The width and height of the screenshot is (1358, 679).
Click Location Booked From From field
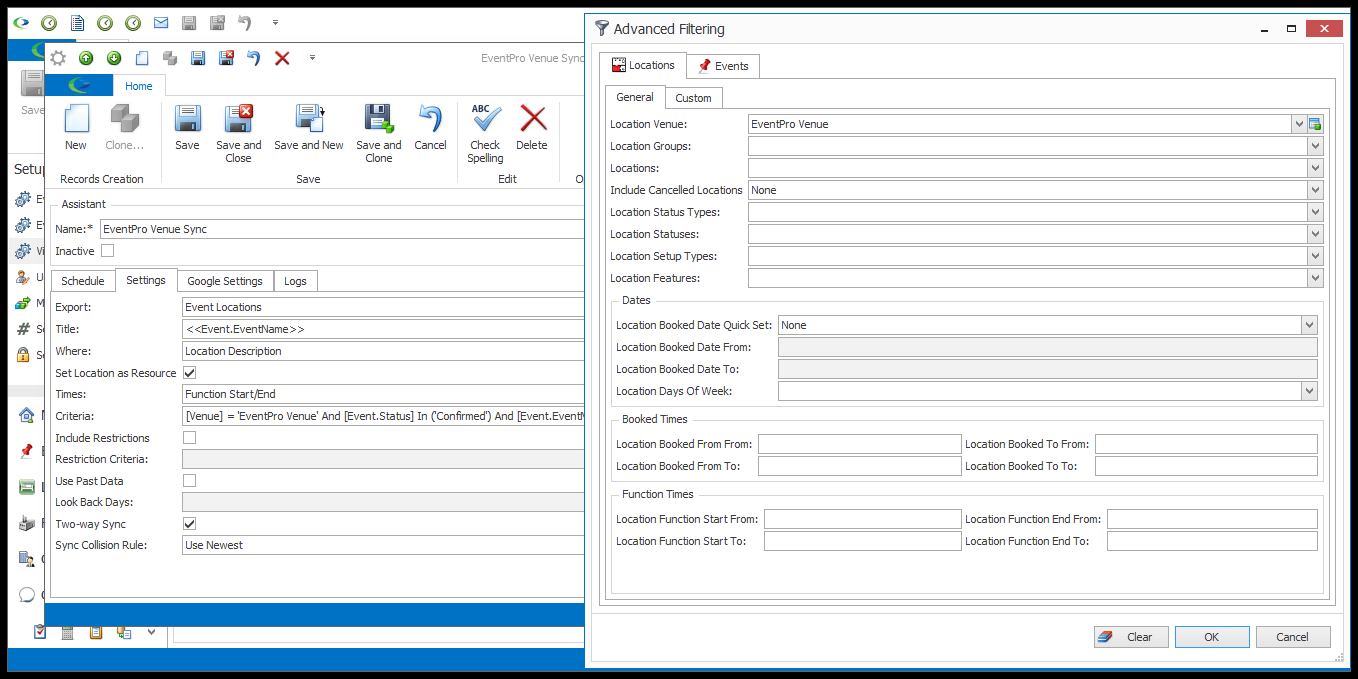[859, 444]
